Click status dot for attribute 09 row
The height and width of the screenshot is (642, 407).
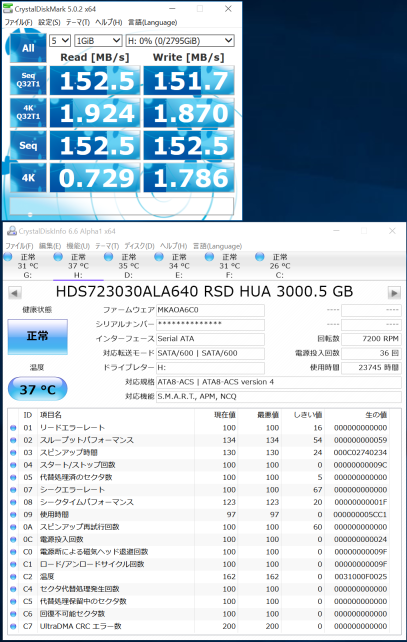[x=13, y=515]
